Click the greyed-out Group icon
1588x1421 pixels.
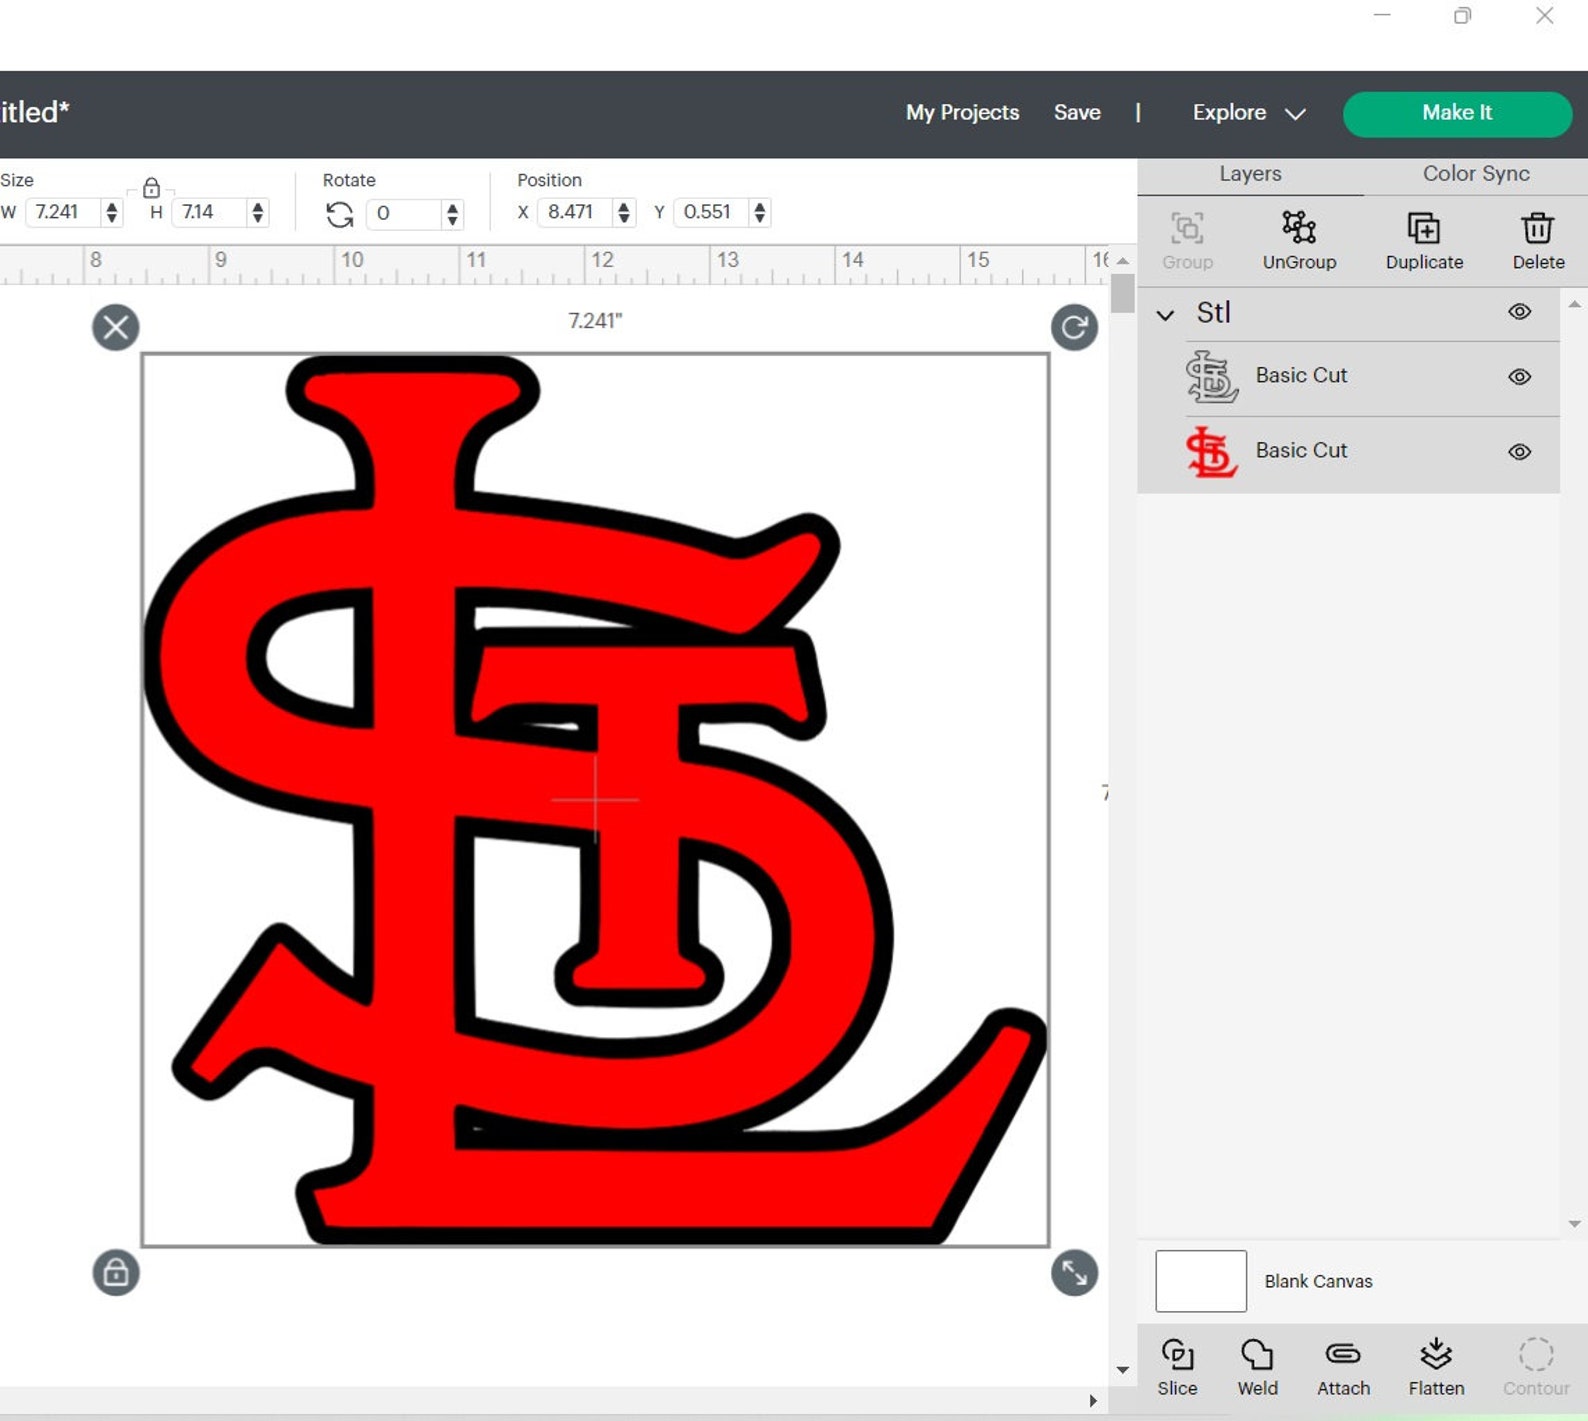click(1187, 228)
